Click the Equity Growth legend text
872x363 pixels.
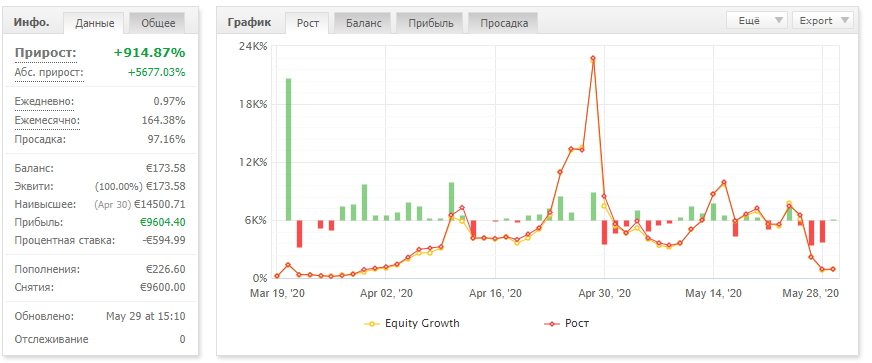(x=422, y=324)
